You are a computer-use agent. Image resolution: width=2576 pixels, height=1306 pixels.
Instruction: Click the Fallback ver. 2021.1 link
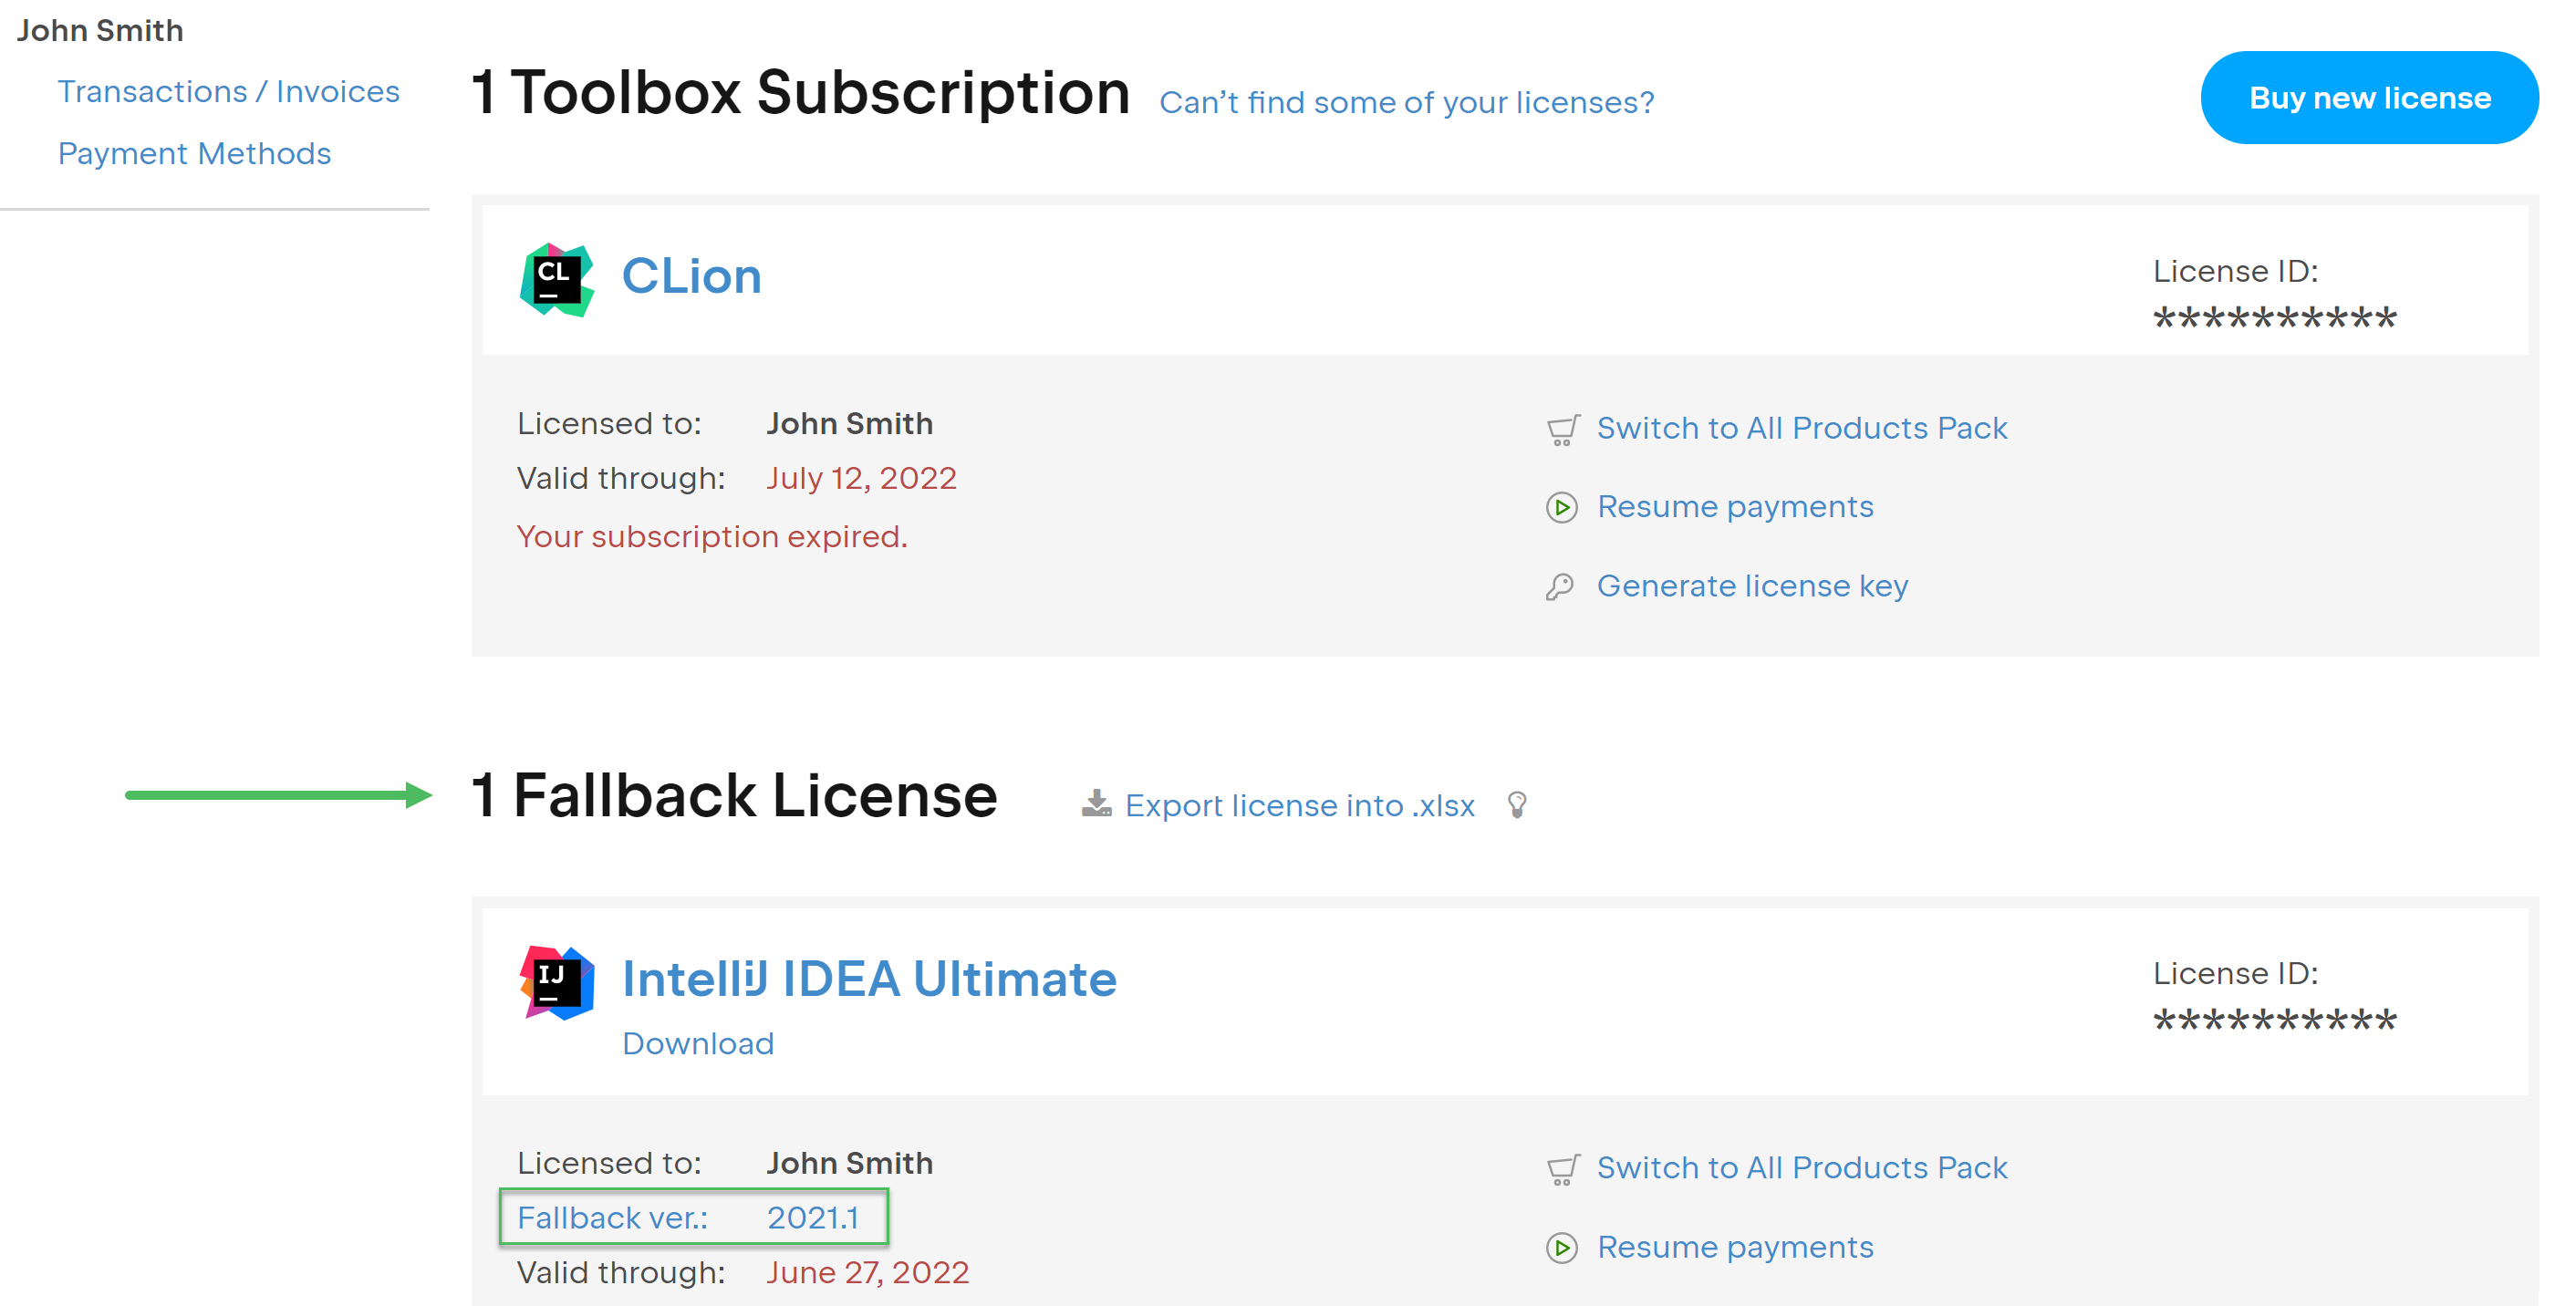688,1218
